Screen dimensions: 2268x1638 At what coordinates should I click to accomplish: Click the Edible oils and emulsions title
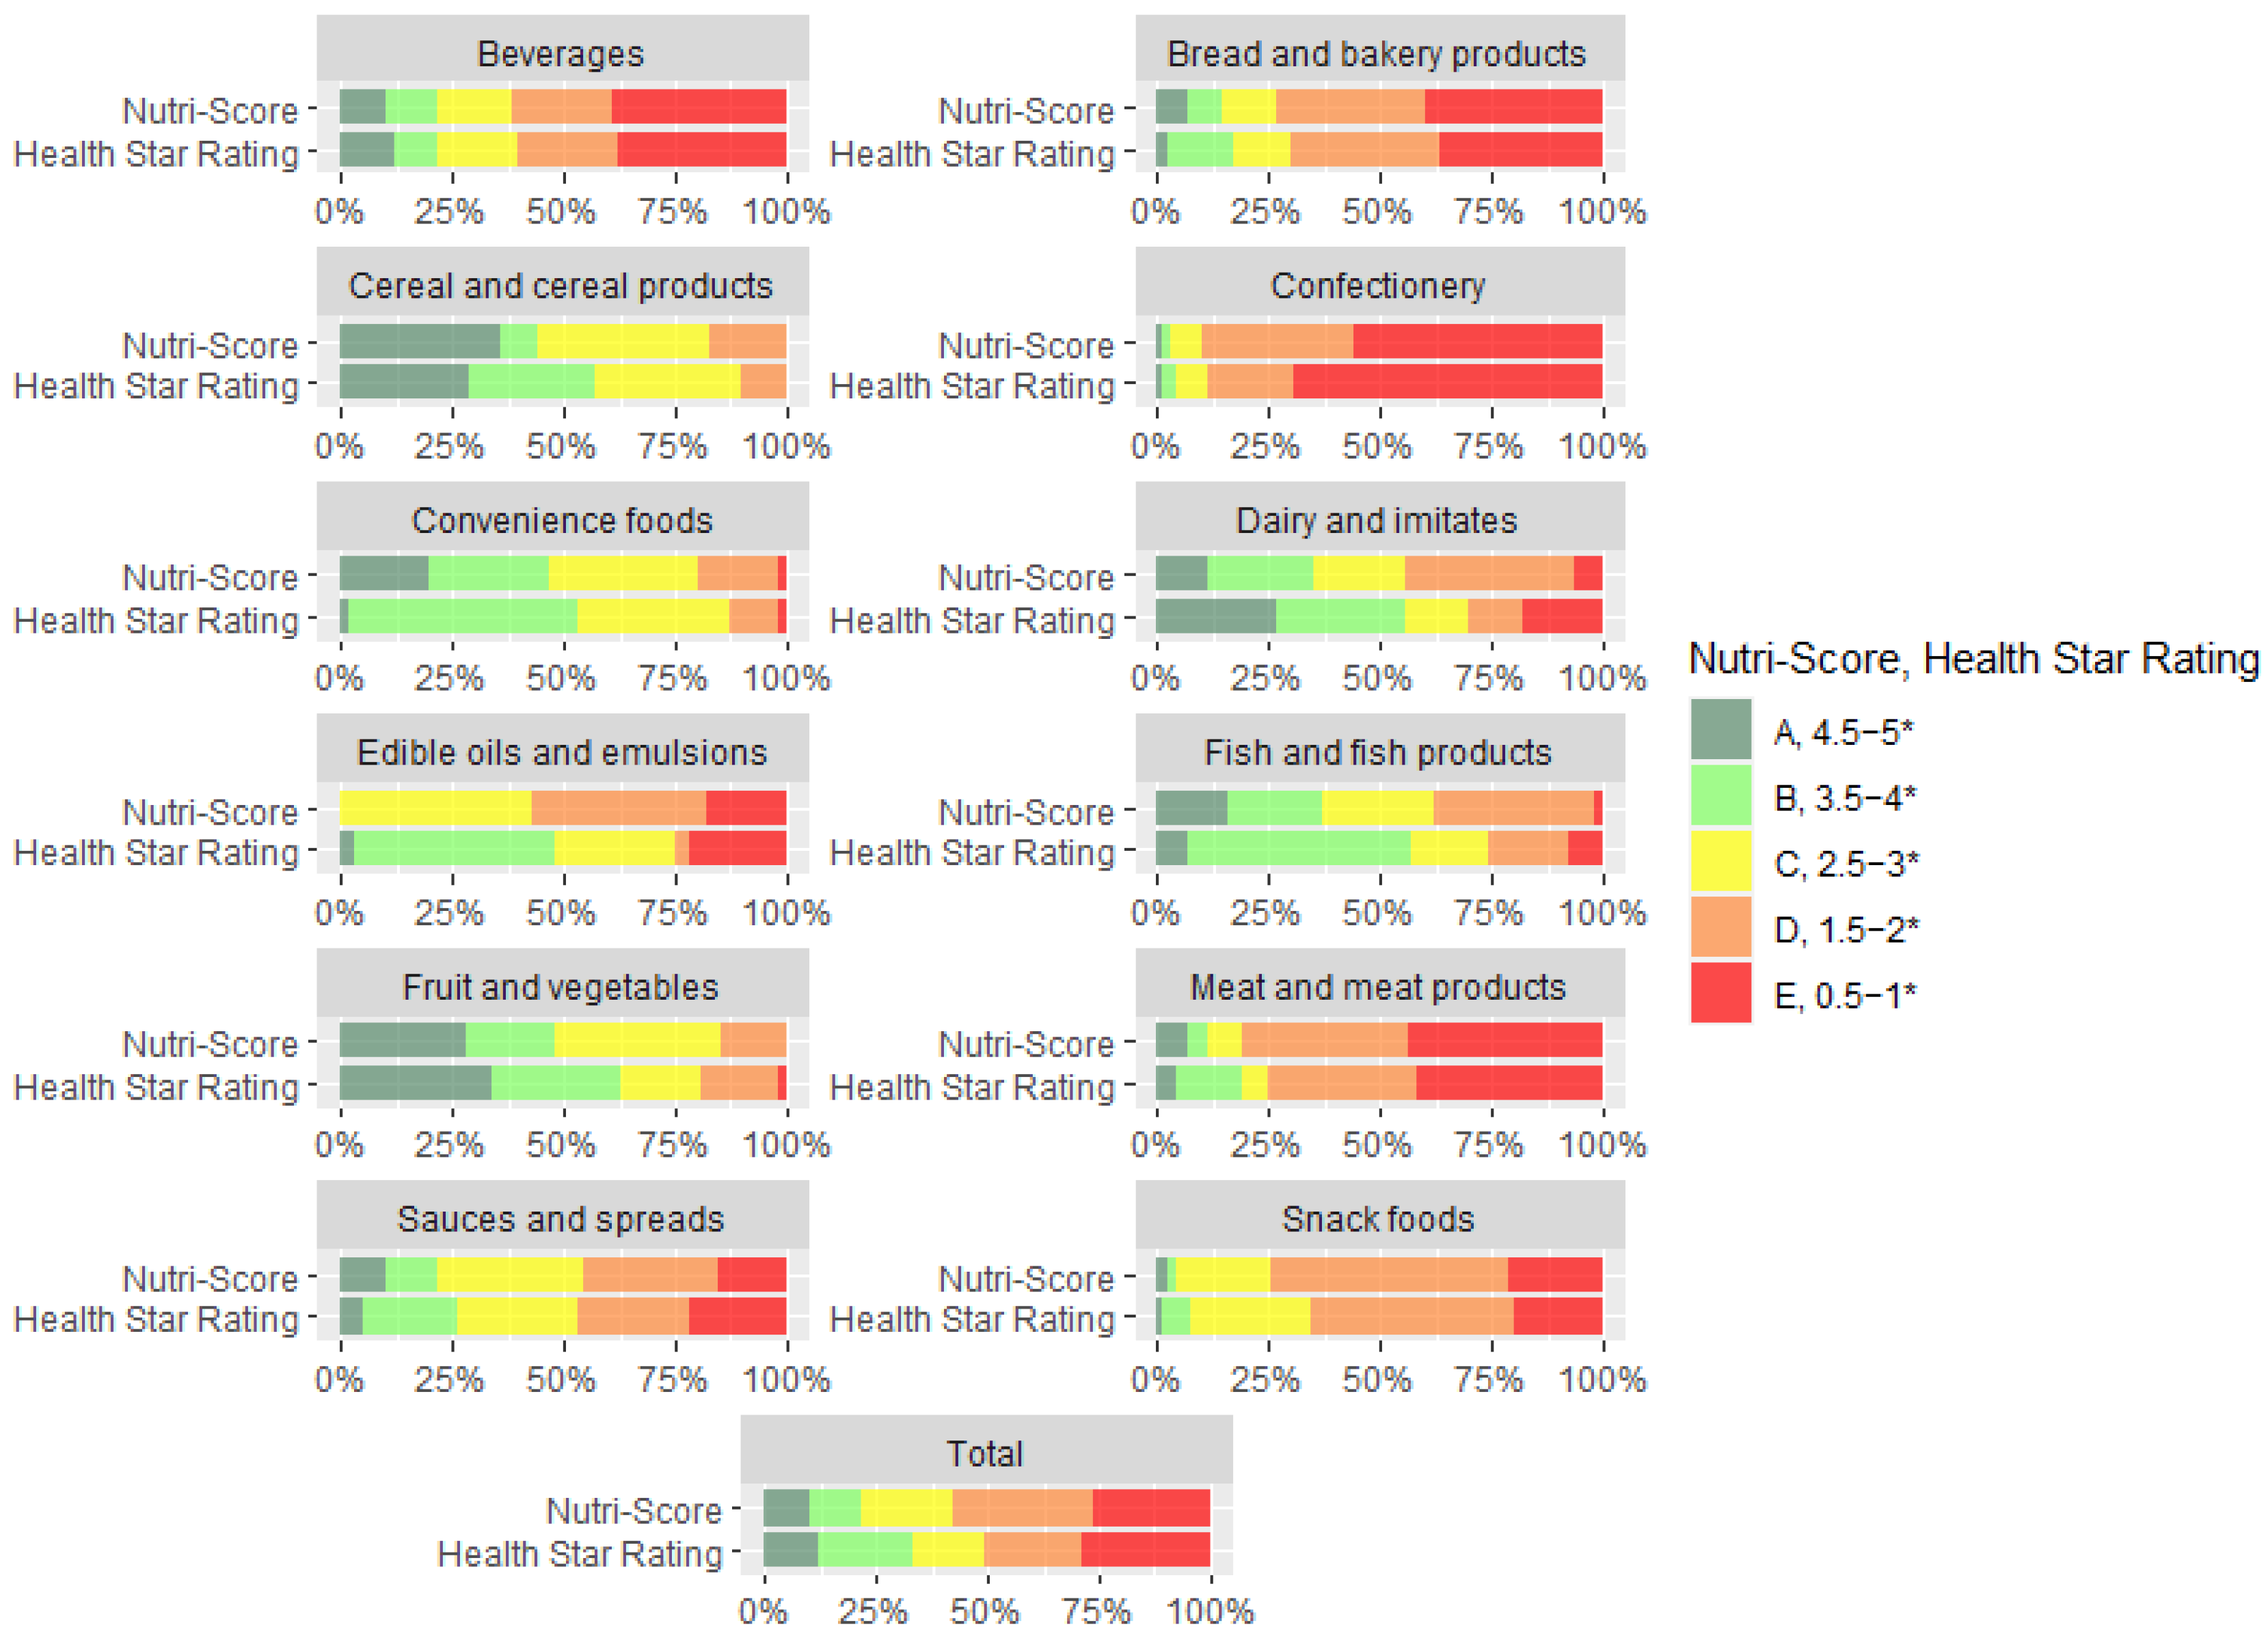pos(561,752)
